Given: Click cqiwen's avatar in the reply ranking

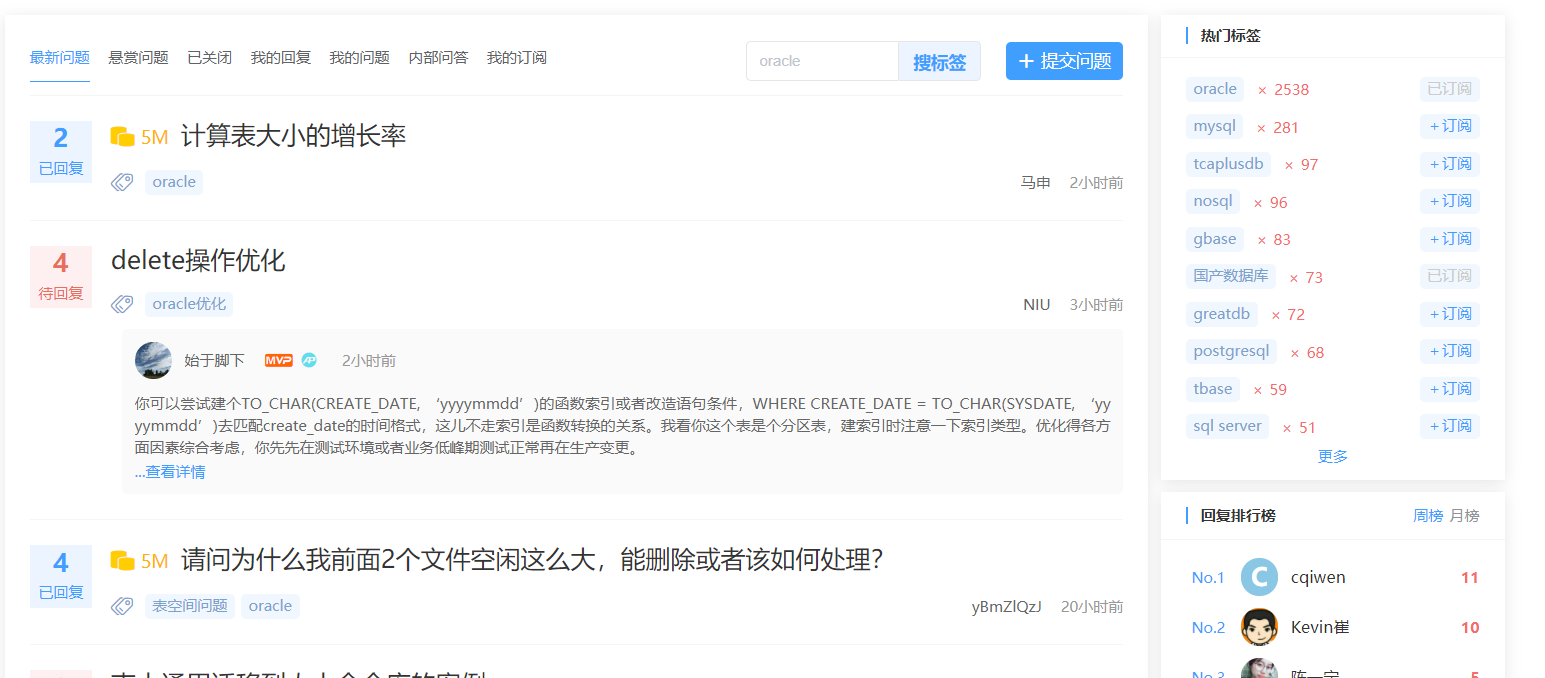Looking at the screenshot, I should pos(1259,577).
